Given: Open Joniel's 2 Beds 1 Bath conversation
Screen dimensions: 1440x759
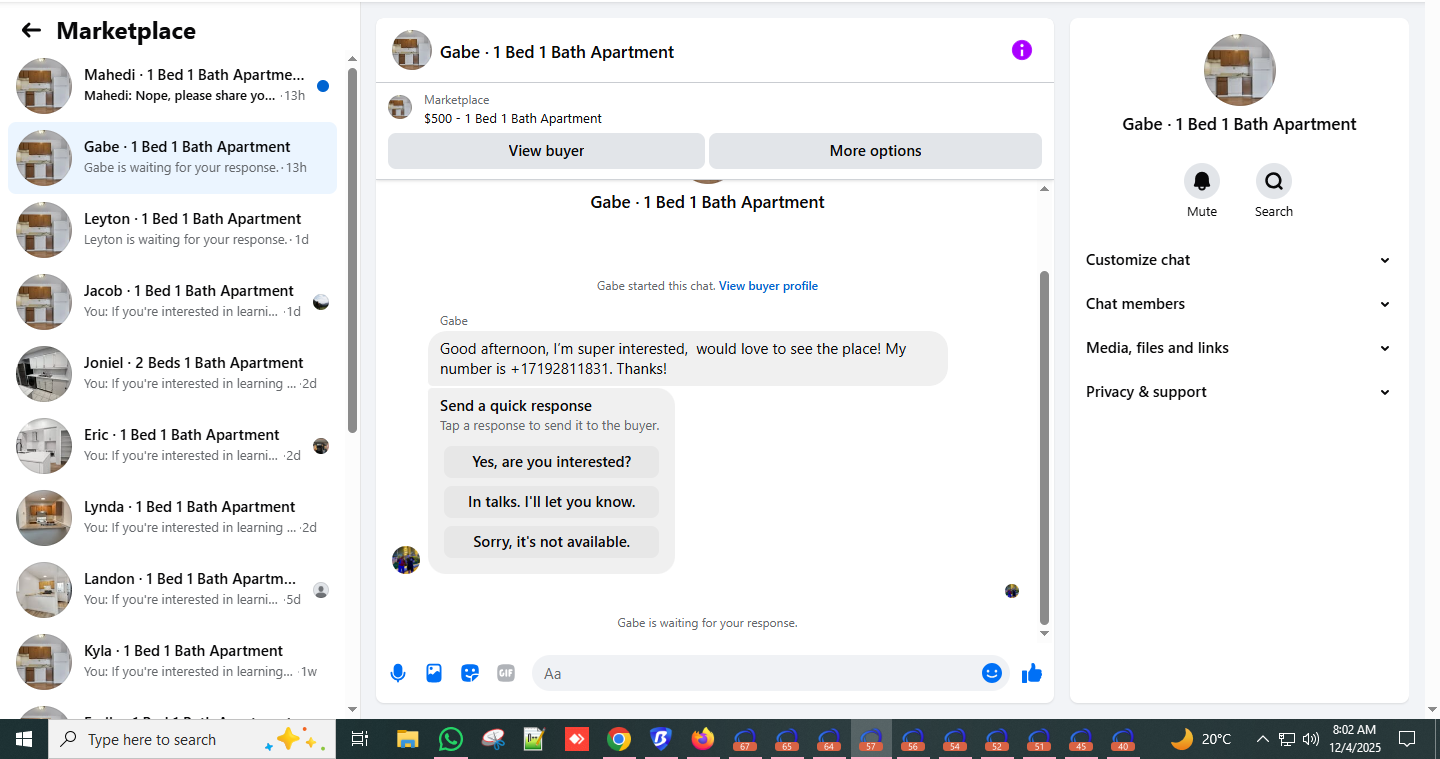Looking at the screenshot, I should click(x=172, y=374).
